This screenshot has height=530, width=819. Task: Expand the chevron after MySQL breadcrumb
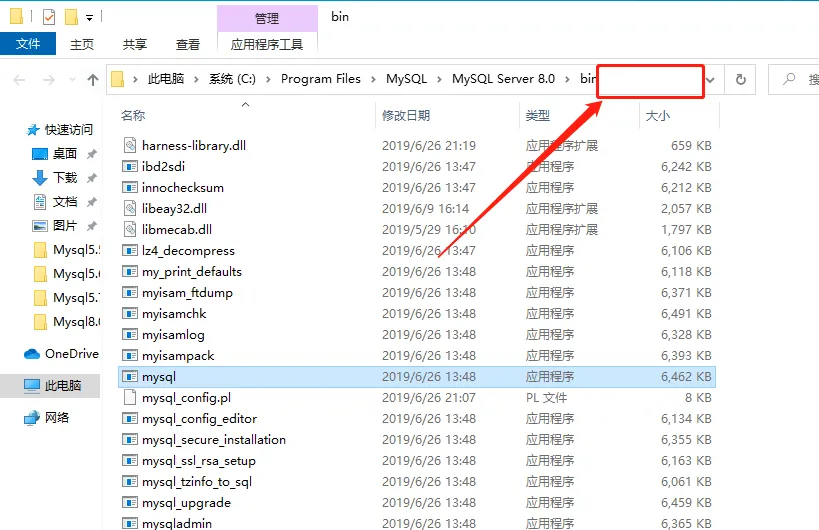439,79
